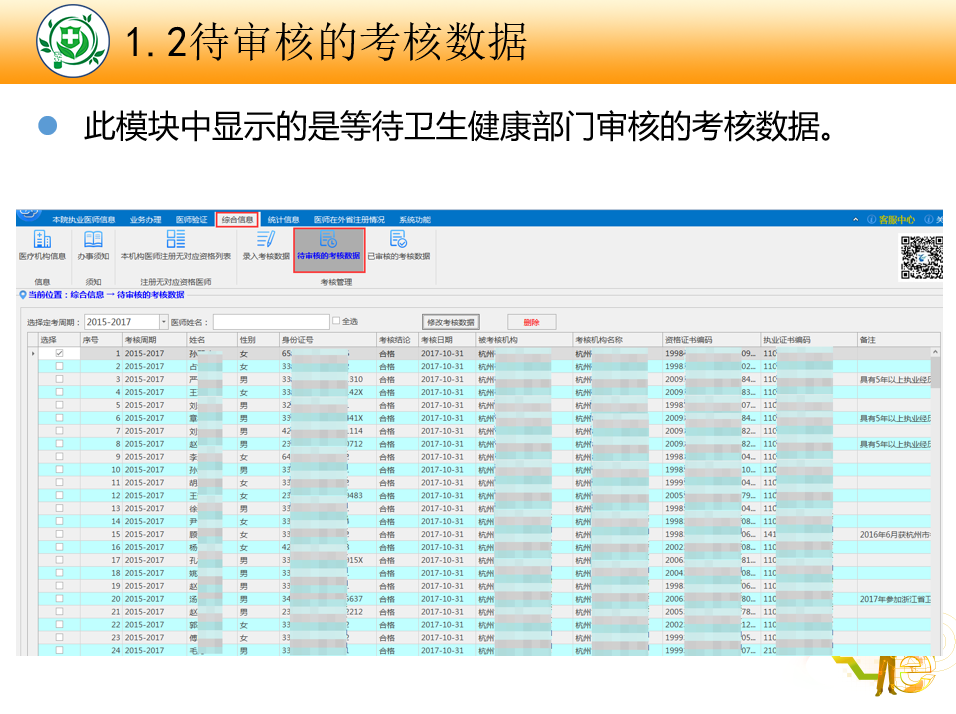Open the 医师验证 tab
This screenshot has height=714, width=956.
pyautogui.click(x=191, y=219)
